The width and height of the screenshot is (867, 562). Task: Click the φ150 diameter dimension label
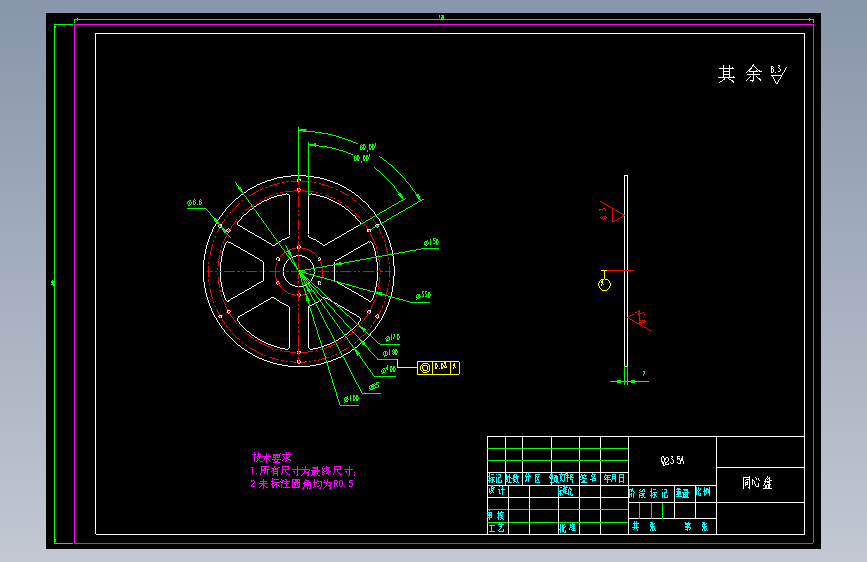pyautogui.click(x=431, y=242)
